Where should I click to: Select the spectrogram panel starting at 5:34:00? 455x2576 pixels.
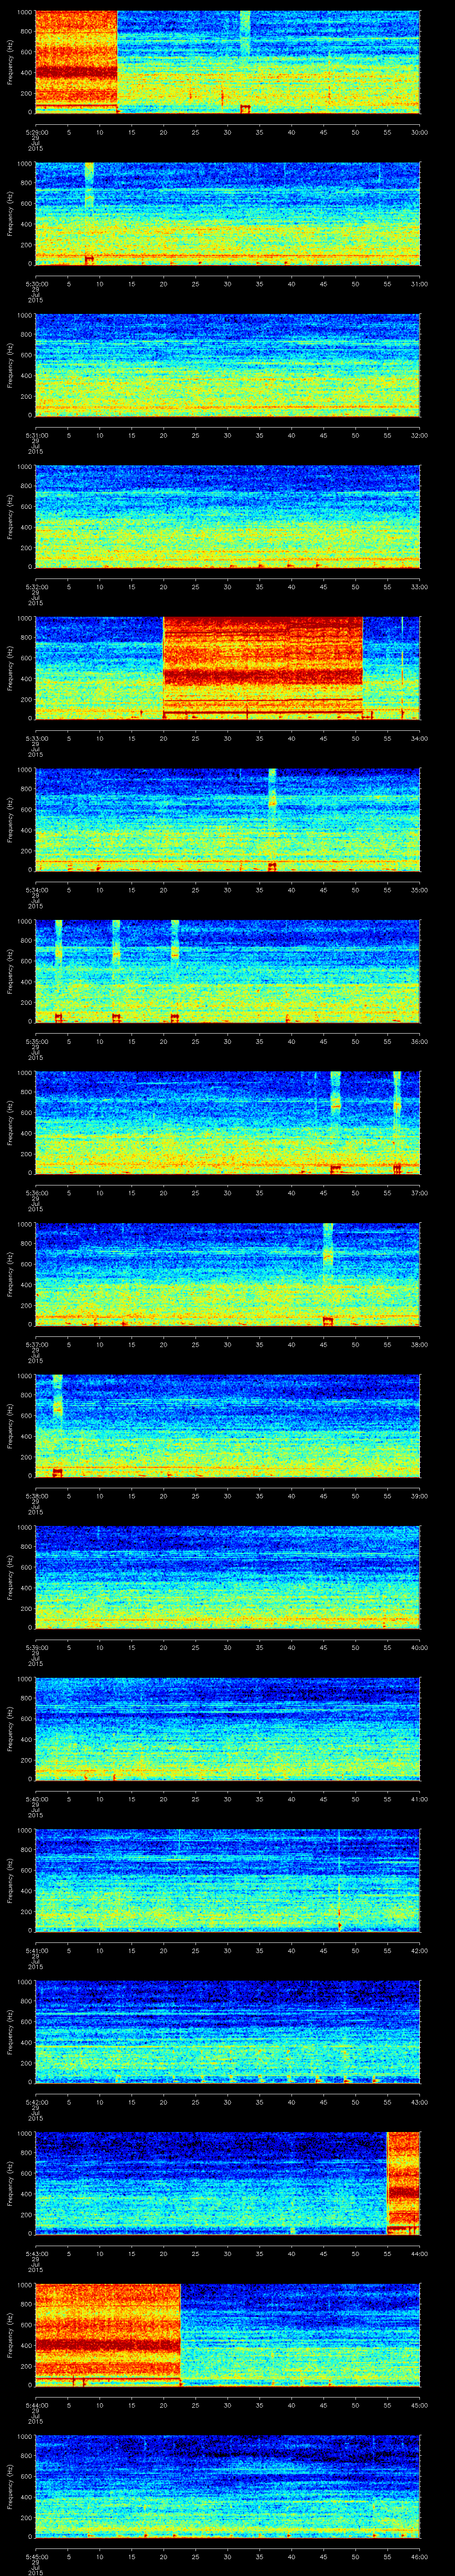tap(227, 819)
